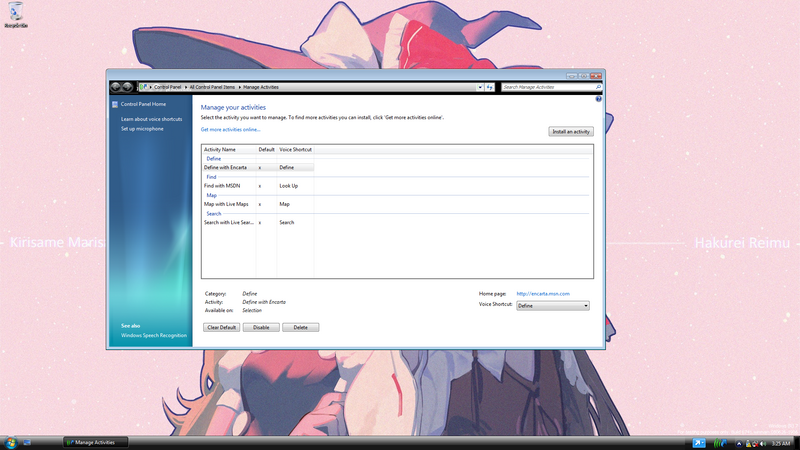Open the Recycle Bin on desktop
Screen dimensions: 800x450
click(16, 16)
